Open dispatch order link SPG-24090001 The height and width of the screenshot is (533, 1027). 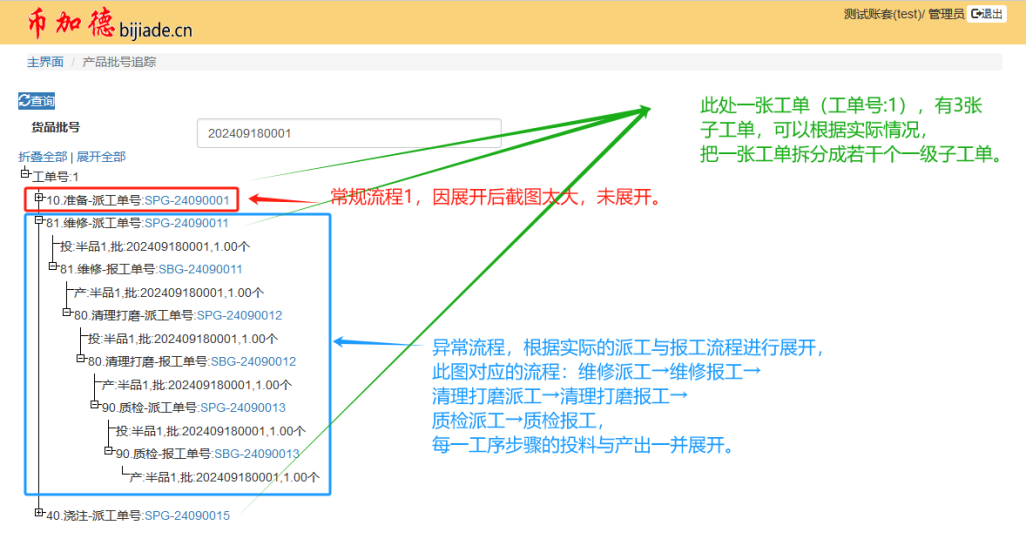pyautogui.click(x=187, y=200)
